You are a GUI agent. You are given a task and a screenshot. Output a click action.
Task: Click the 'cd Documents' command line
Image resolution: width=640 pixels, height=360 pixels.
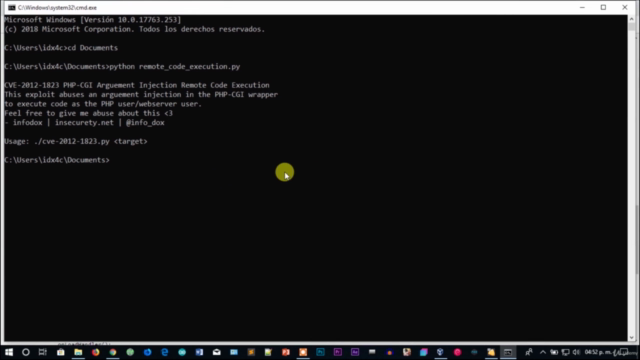click(x=61, y=48)
